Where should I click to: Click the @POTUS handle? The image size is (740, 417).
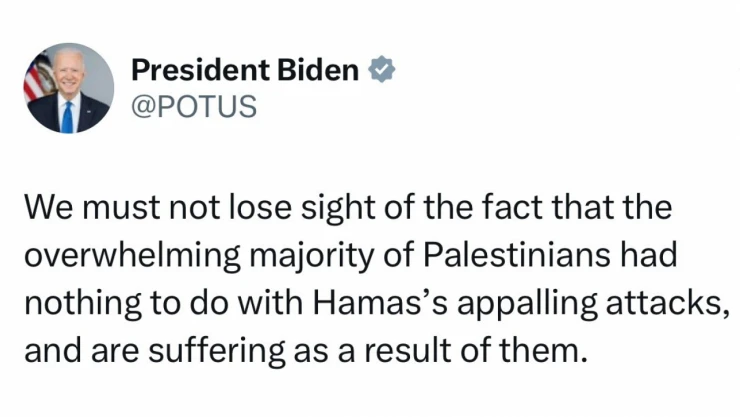click(x=194, y=106)
